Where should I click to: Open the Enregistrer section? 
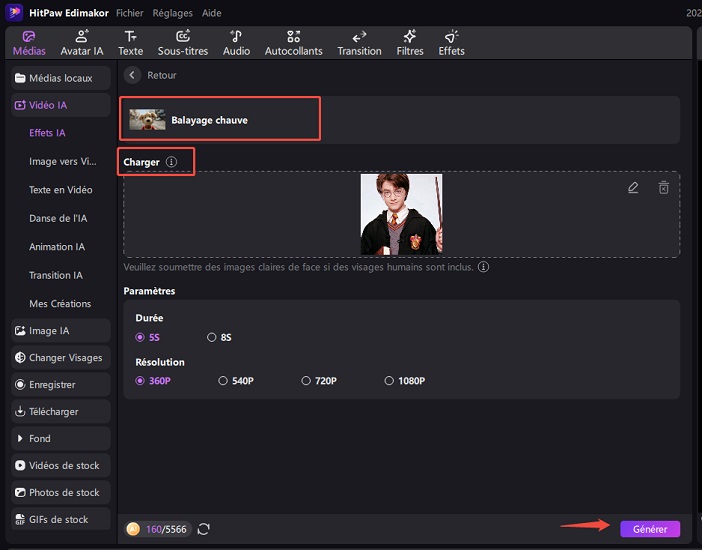tap(61, 384)
